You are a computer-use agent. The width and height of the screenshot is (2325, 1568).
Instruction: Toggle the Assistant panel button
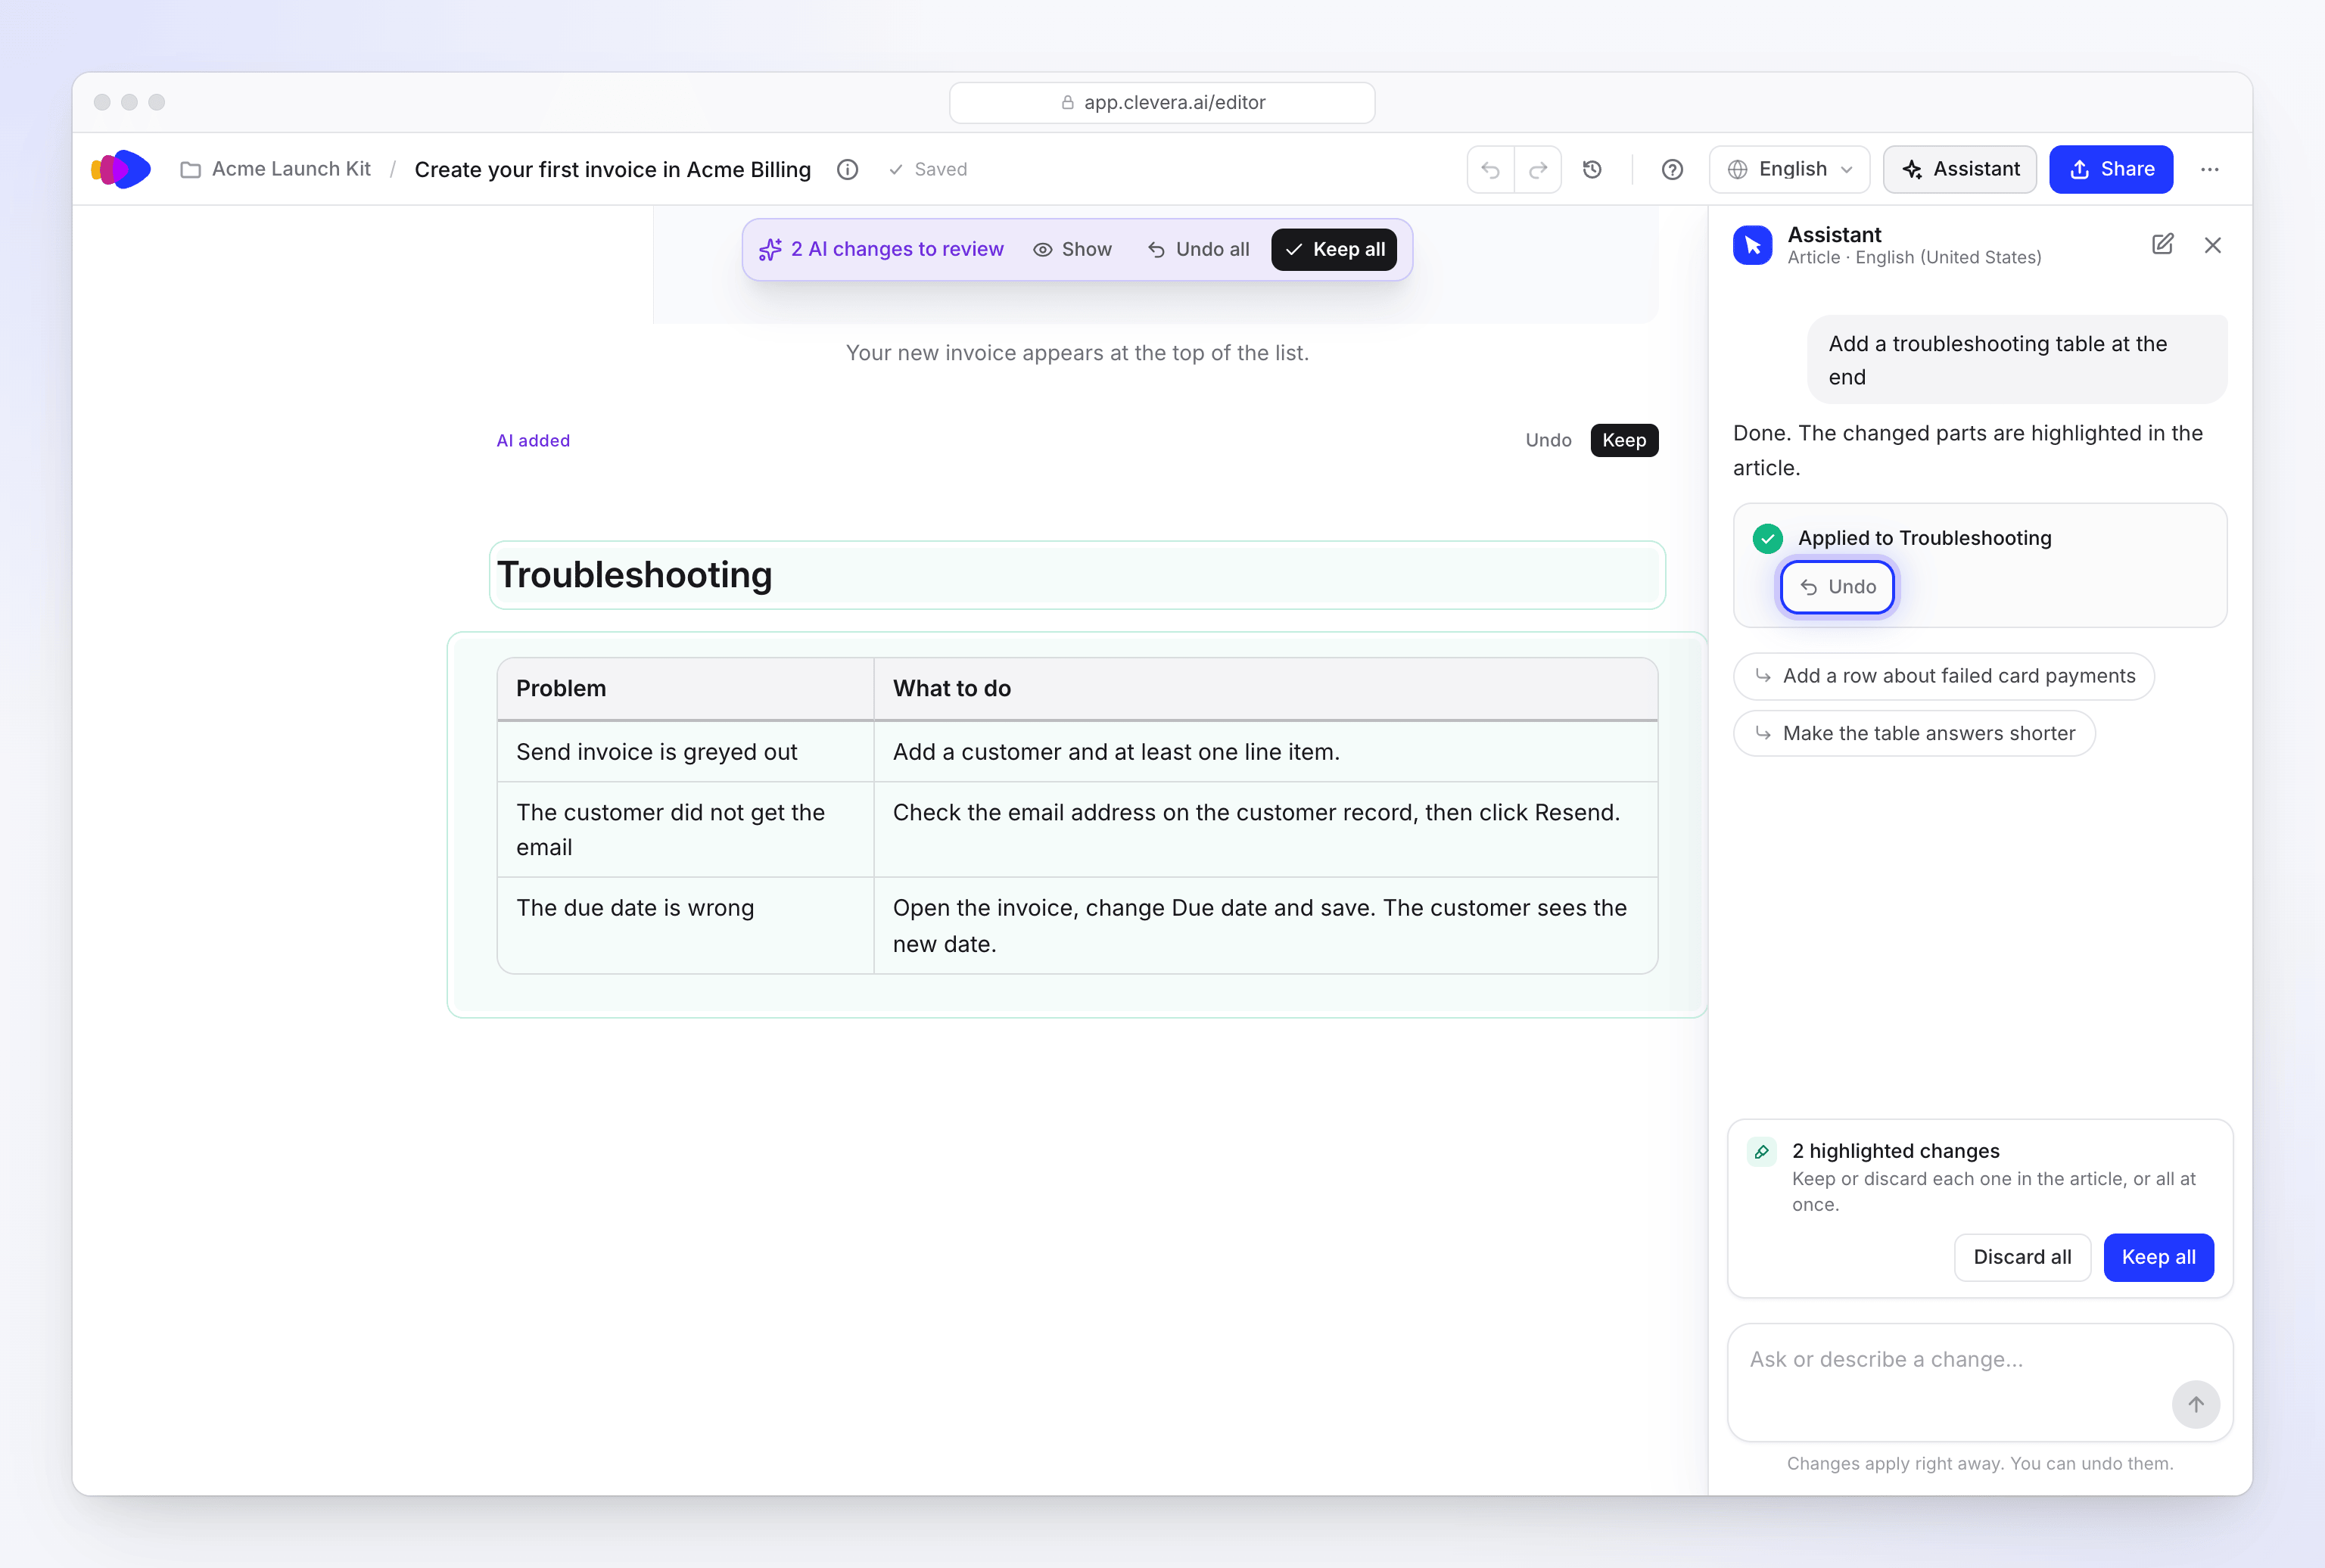[x=1960, y=169]
